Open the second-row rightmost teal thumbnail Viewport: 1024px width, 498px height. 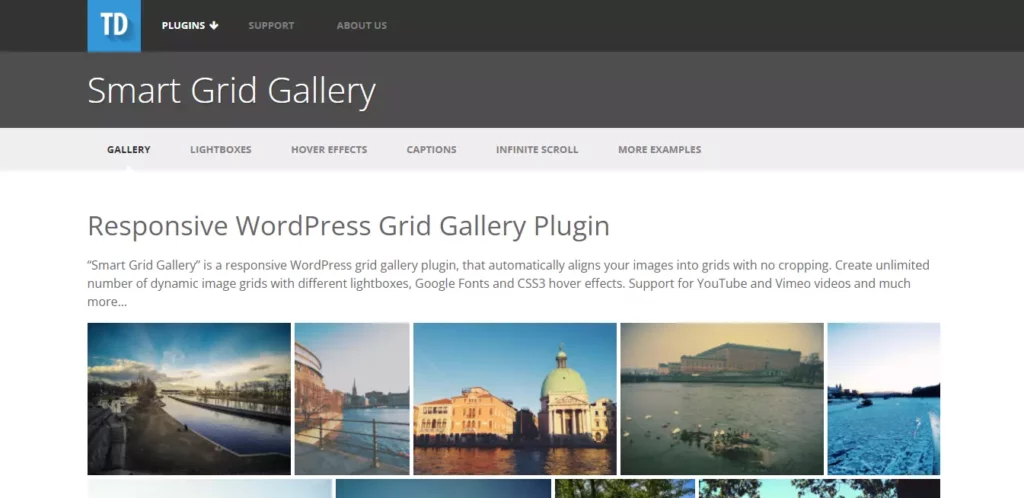(819, 489)
